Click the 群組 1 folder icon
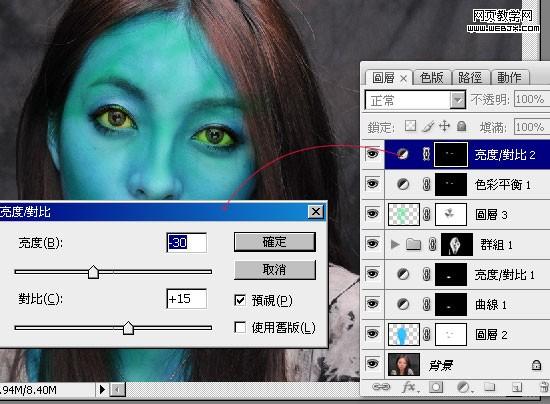This screenshot has width=550, height=404. click(x=413, y=244)
